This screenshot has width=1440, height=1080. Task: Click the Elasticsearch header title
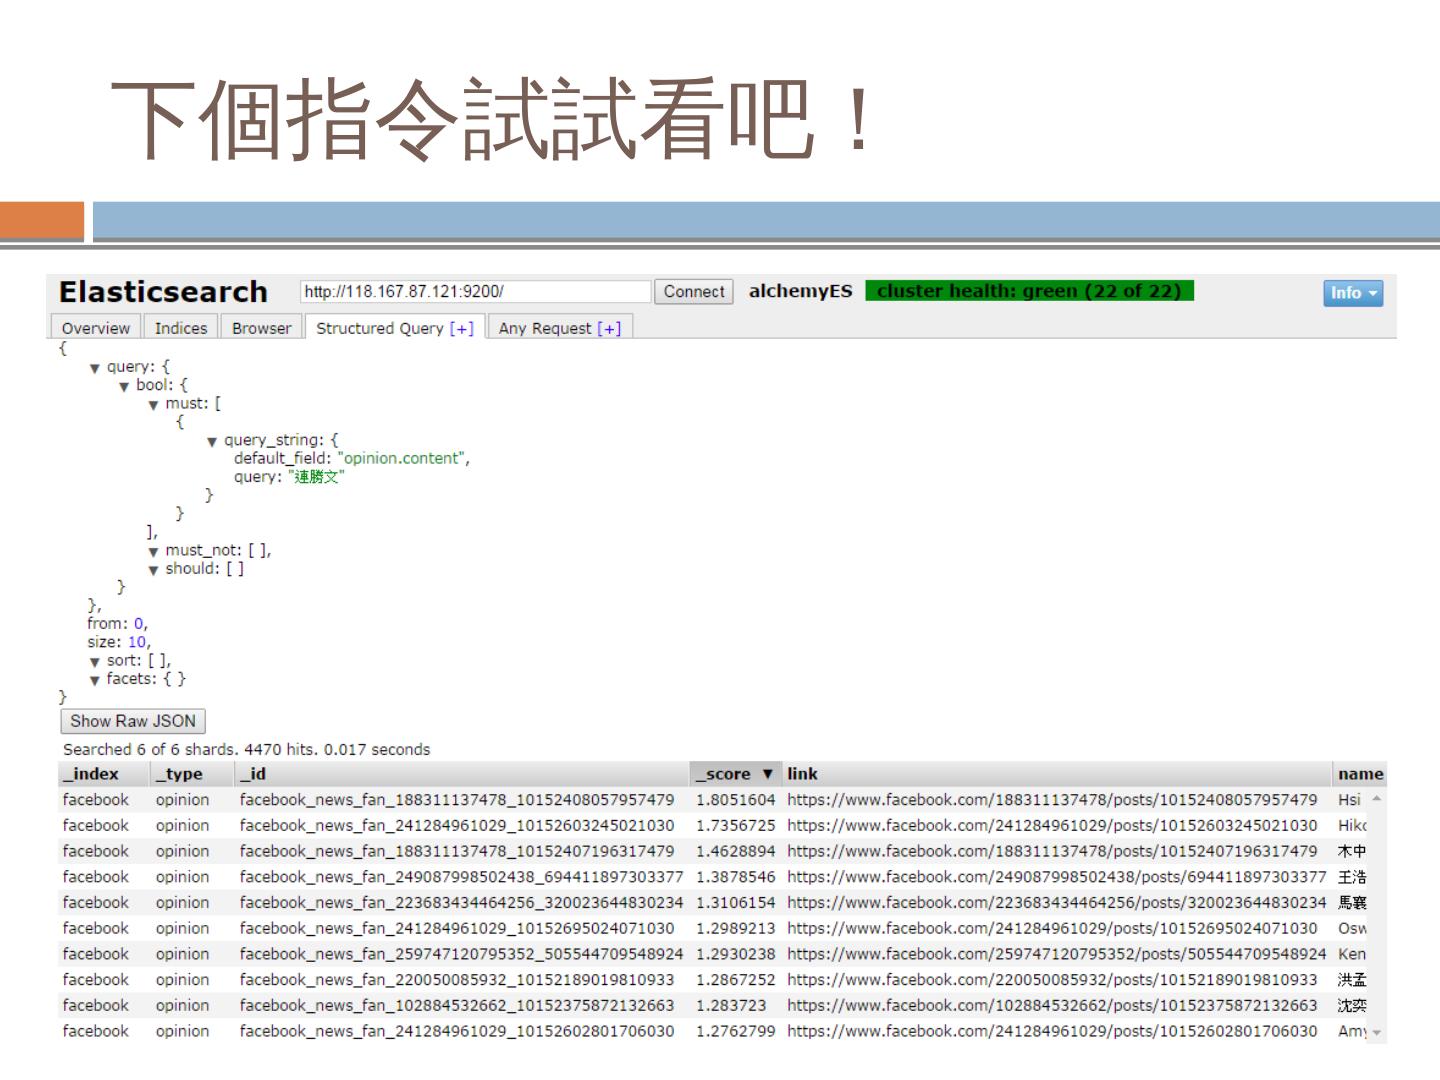point(163,292)
